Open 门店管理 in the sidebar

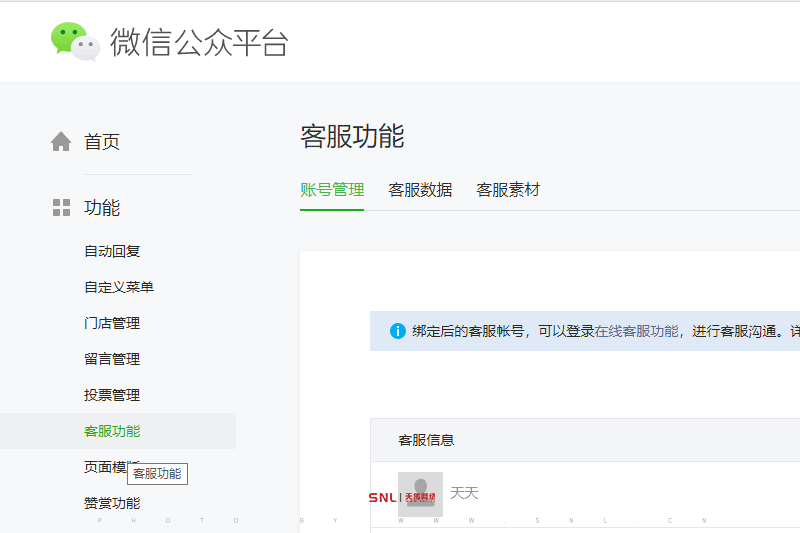click(x=112, y=323)
